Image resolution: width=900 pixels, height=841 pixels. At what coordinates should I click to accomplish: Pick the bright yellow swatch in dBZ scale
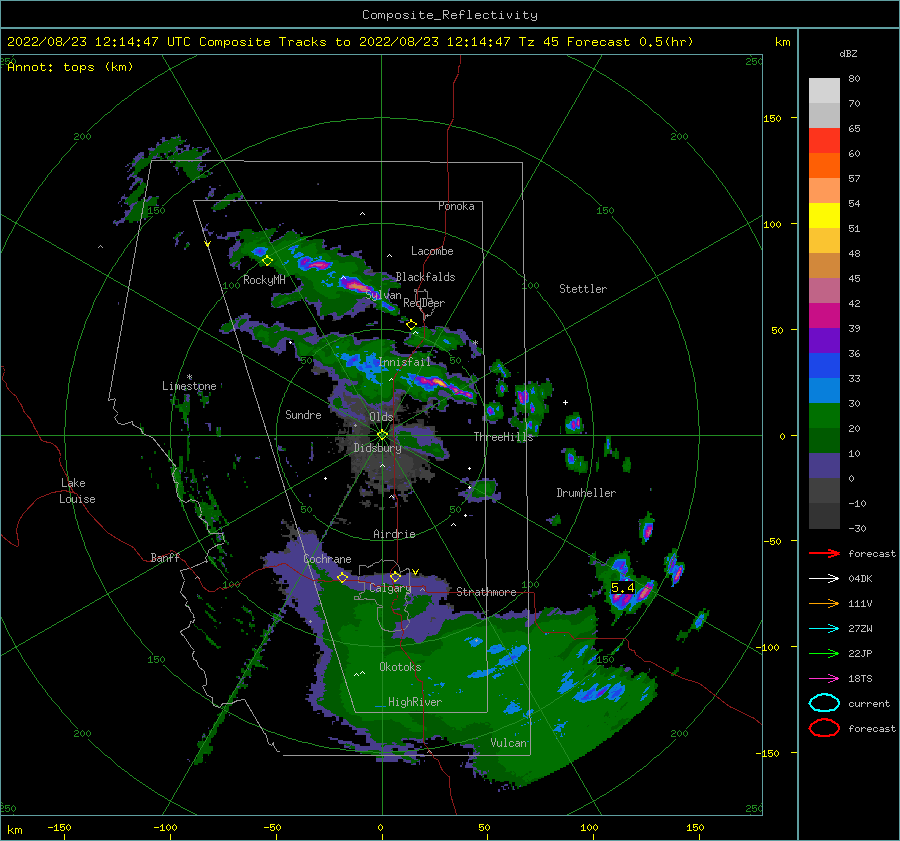tap(824, 216)
